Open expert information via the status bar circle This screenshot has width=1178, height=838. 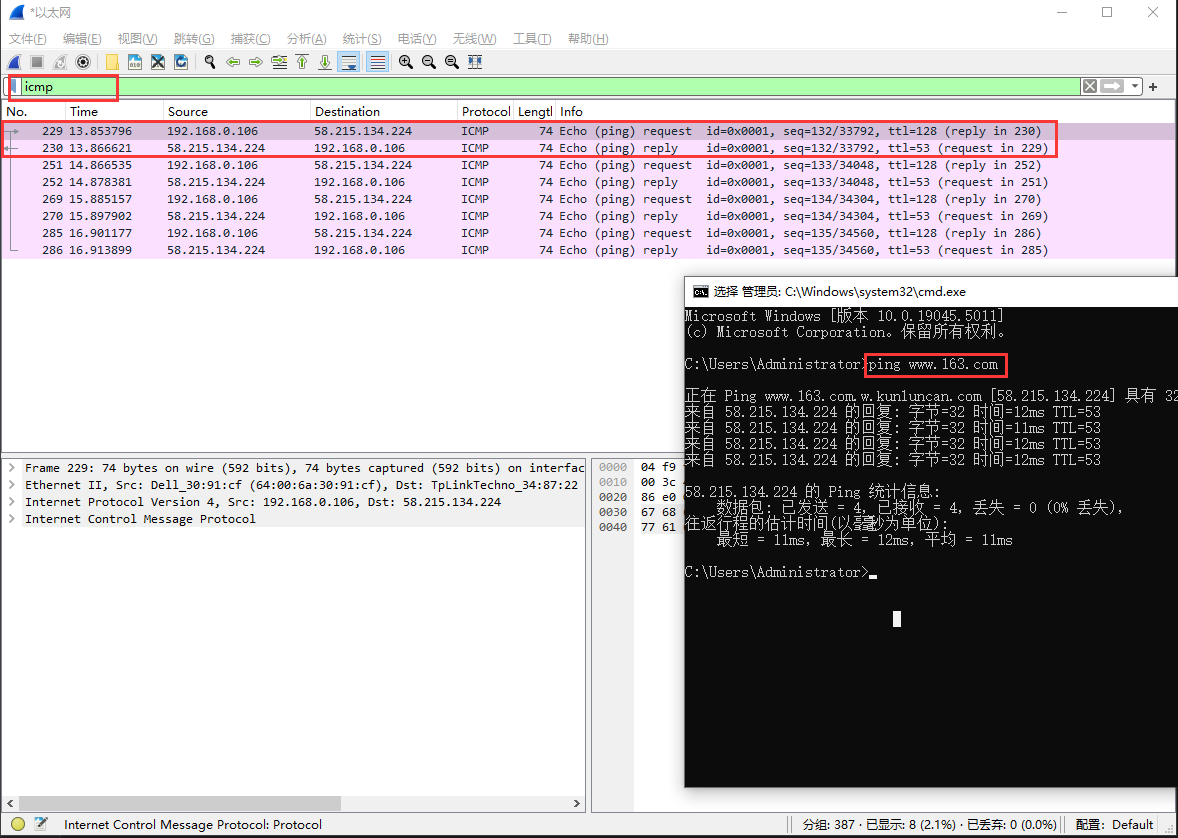coord(18,824)
